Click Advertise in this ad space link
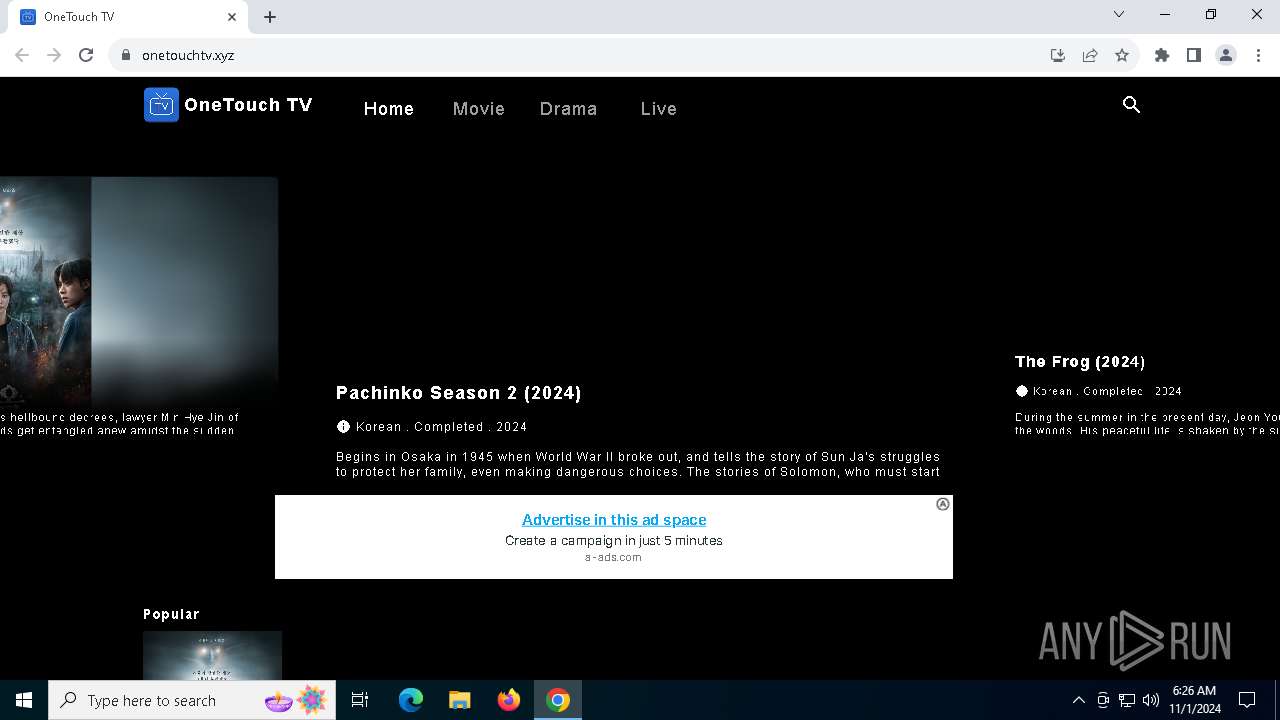This screenshot has width=1280, height=720. 614,520
